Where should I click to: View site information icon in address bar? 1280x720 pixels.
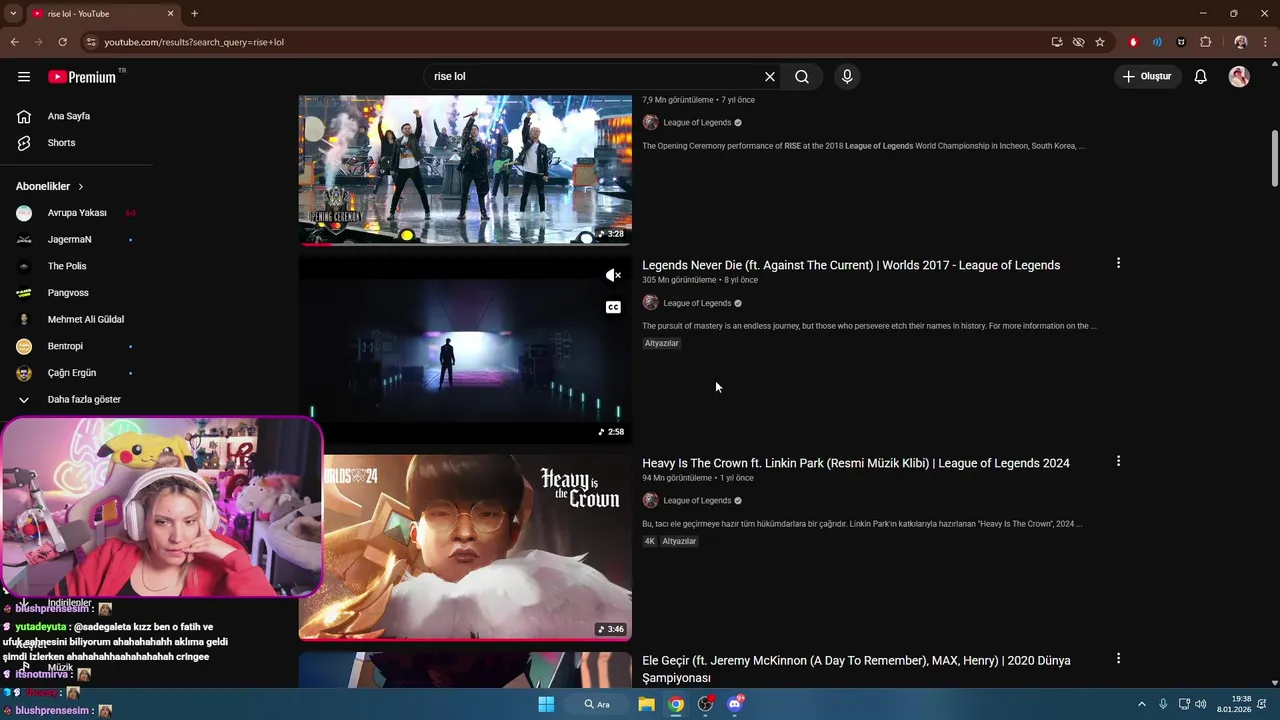(x=90, y=42)
